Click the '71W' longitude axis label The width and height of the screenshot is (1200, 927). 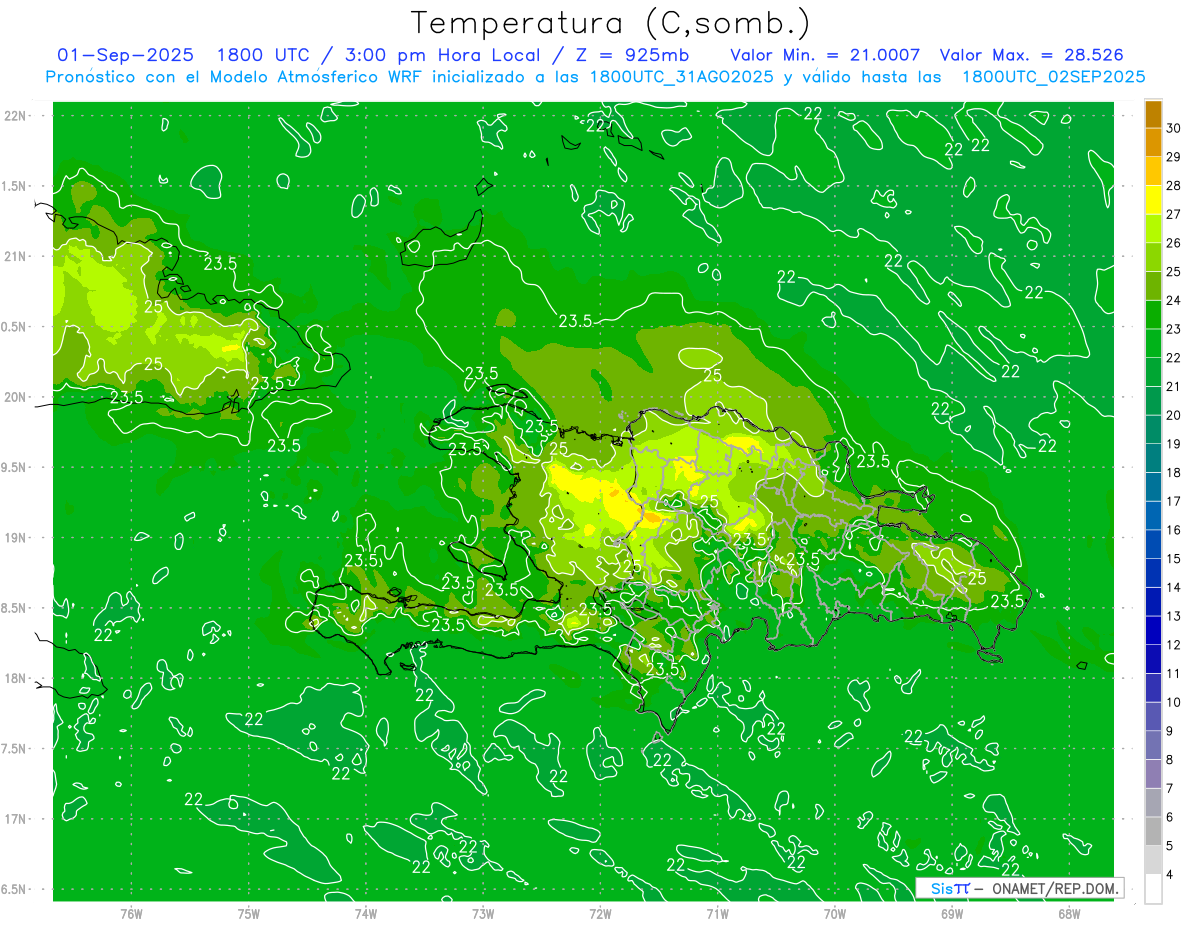[717, 913]
